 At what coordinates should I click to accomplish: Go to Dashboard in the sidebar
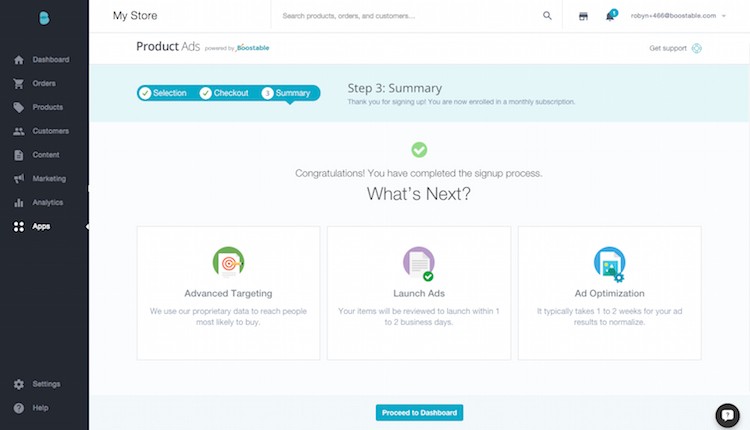click(51, 60)
